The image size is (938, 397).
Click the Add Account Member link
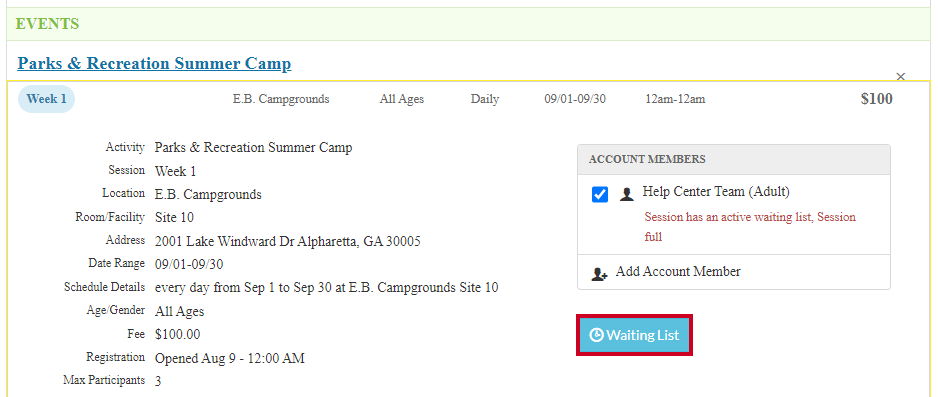(678, 271)
